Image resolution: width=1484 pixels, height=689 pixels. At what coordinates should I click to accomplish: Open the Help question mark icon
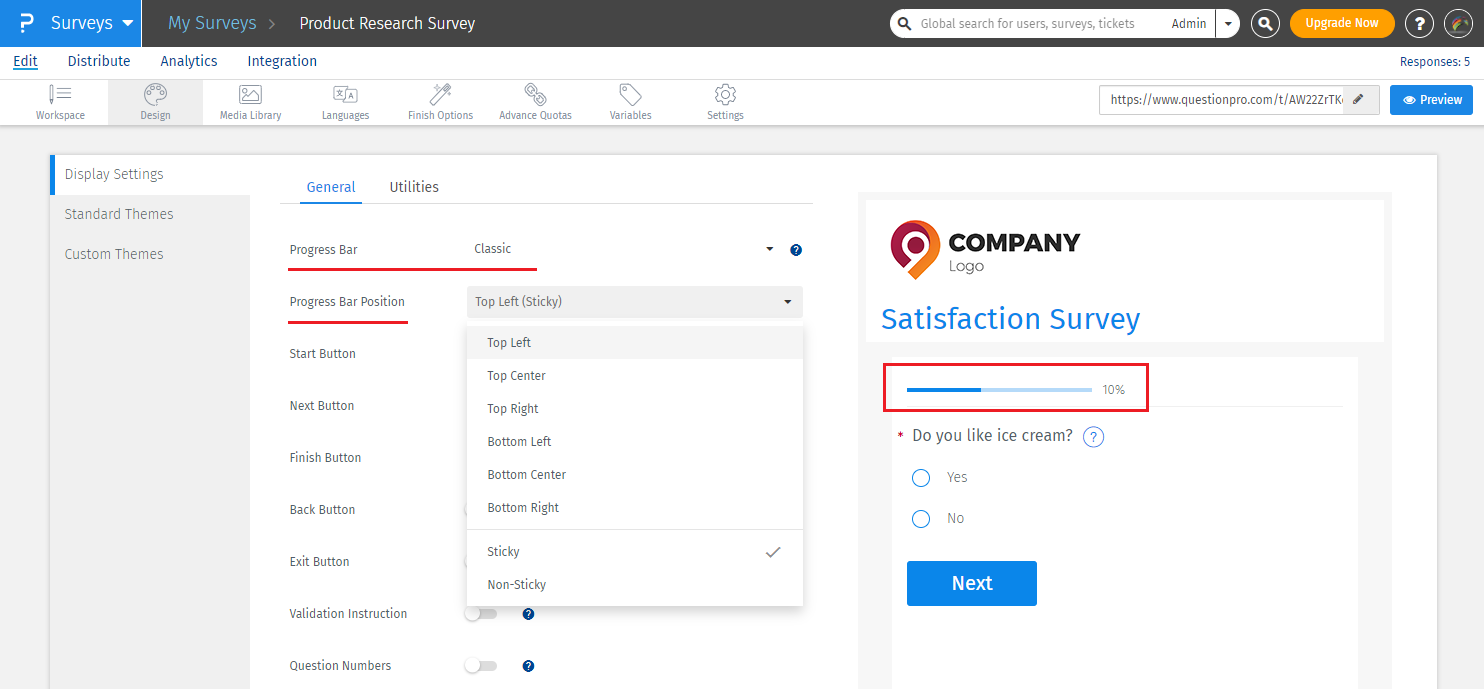(x=1419, y=22)
